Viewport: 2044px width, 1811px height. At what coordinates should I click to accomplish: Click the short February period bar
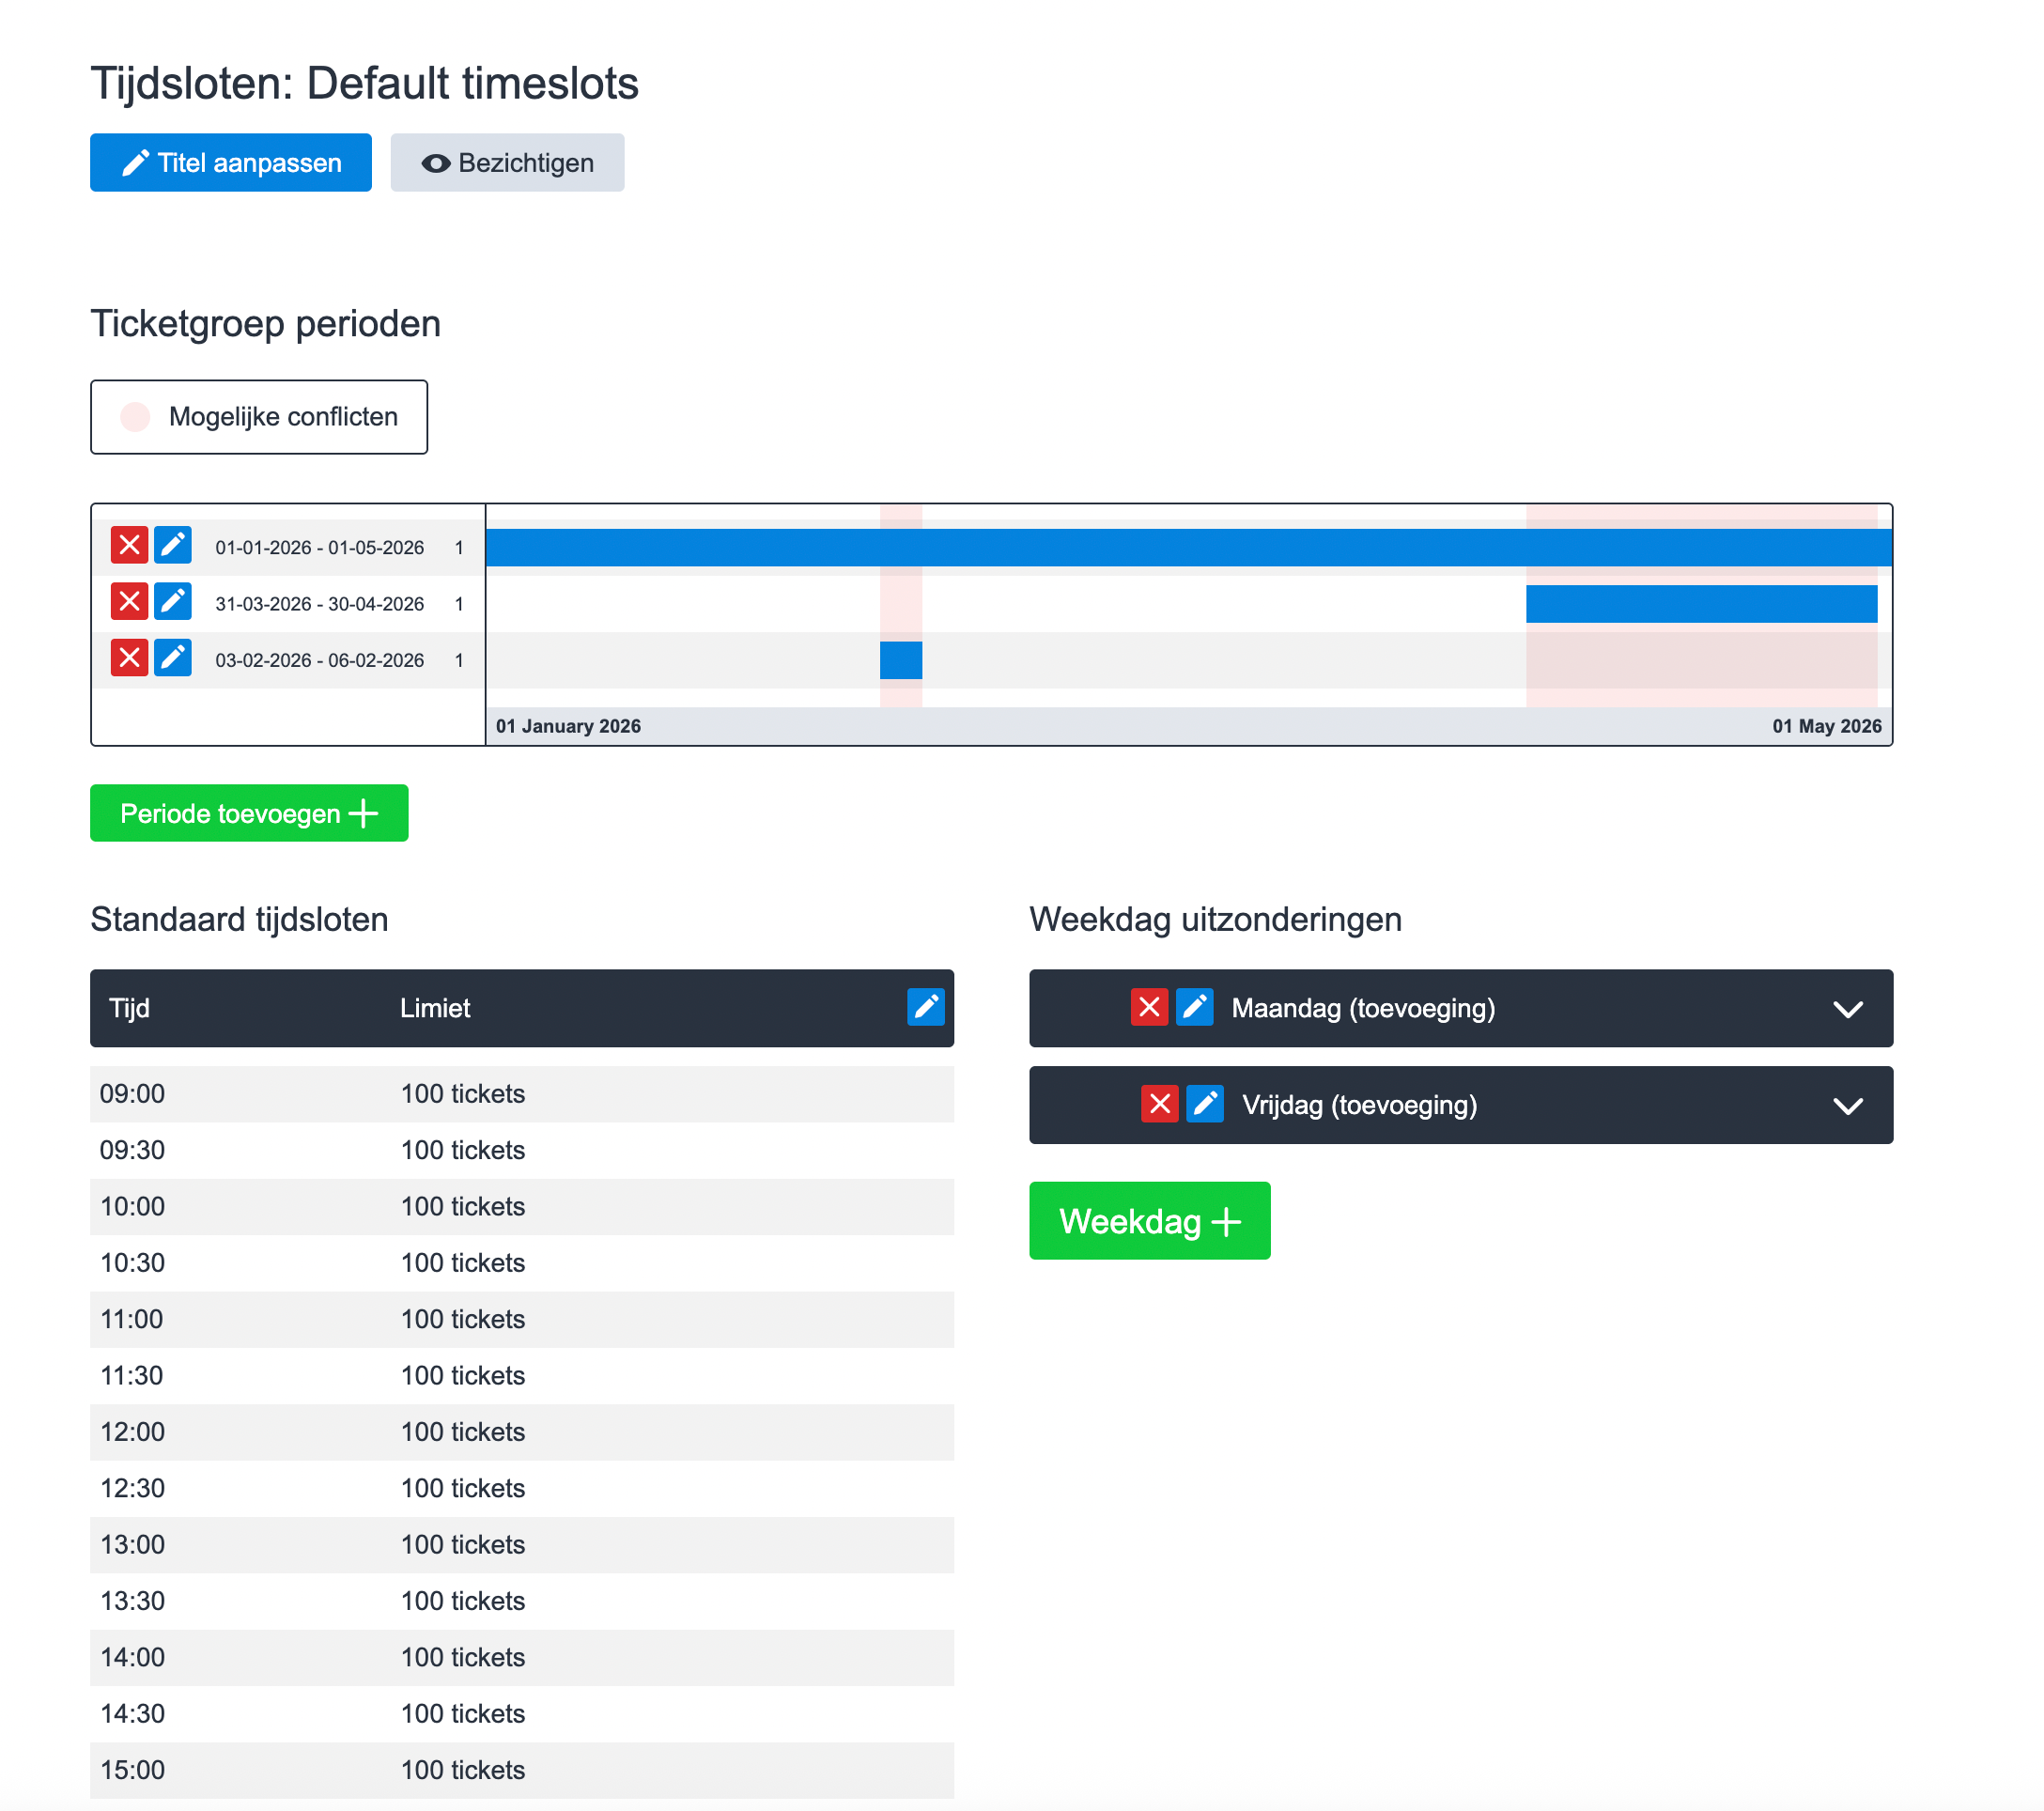point(900,660)
